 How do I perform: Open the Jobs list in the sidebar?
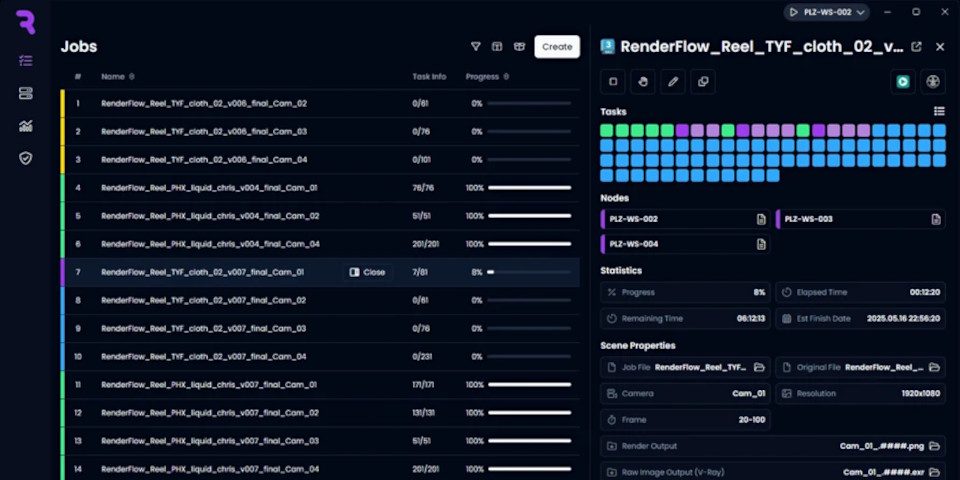[26, 60]
